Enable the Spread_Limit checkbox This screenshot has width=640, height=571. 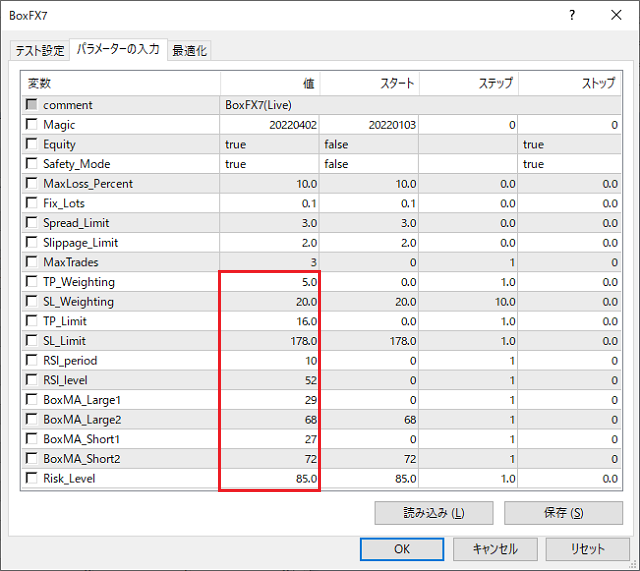point(31,222)
